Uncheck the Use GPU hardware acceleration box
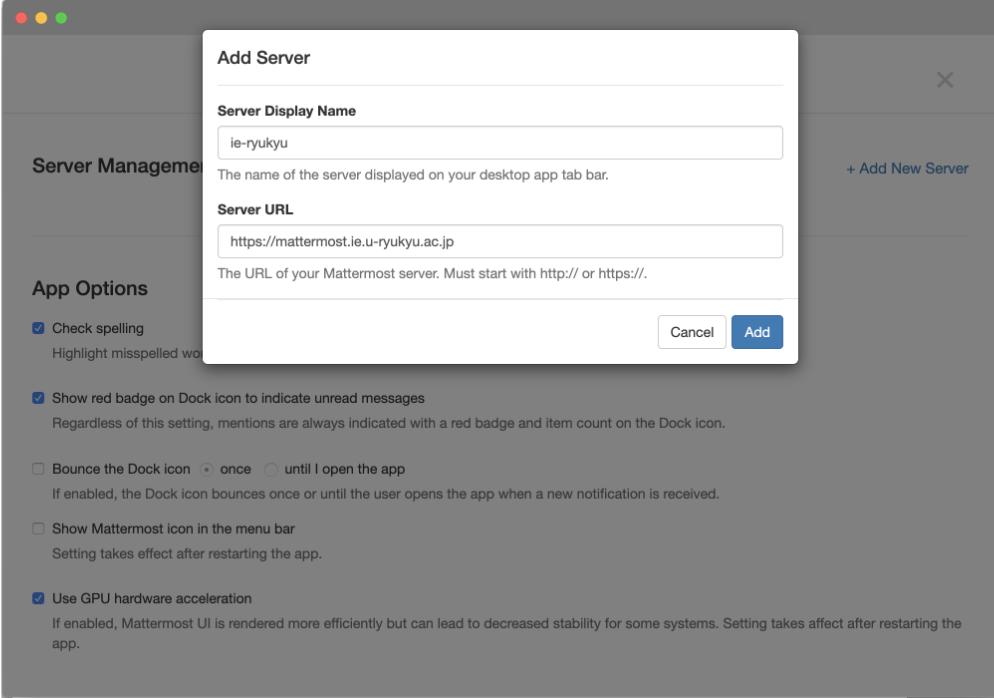This screenshot has height=698, width=994. point(38,599)
